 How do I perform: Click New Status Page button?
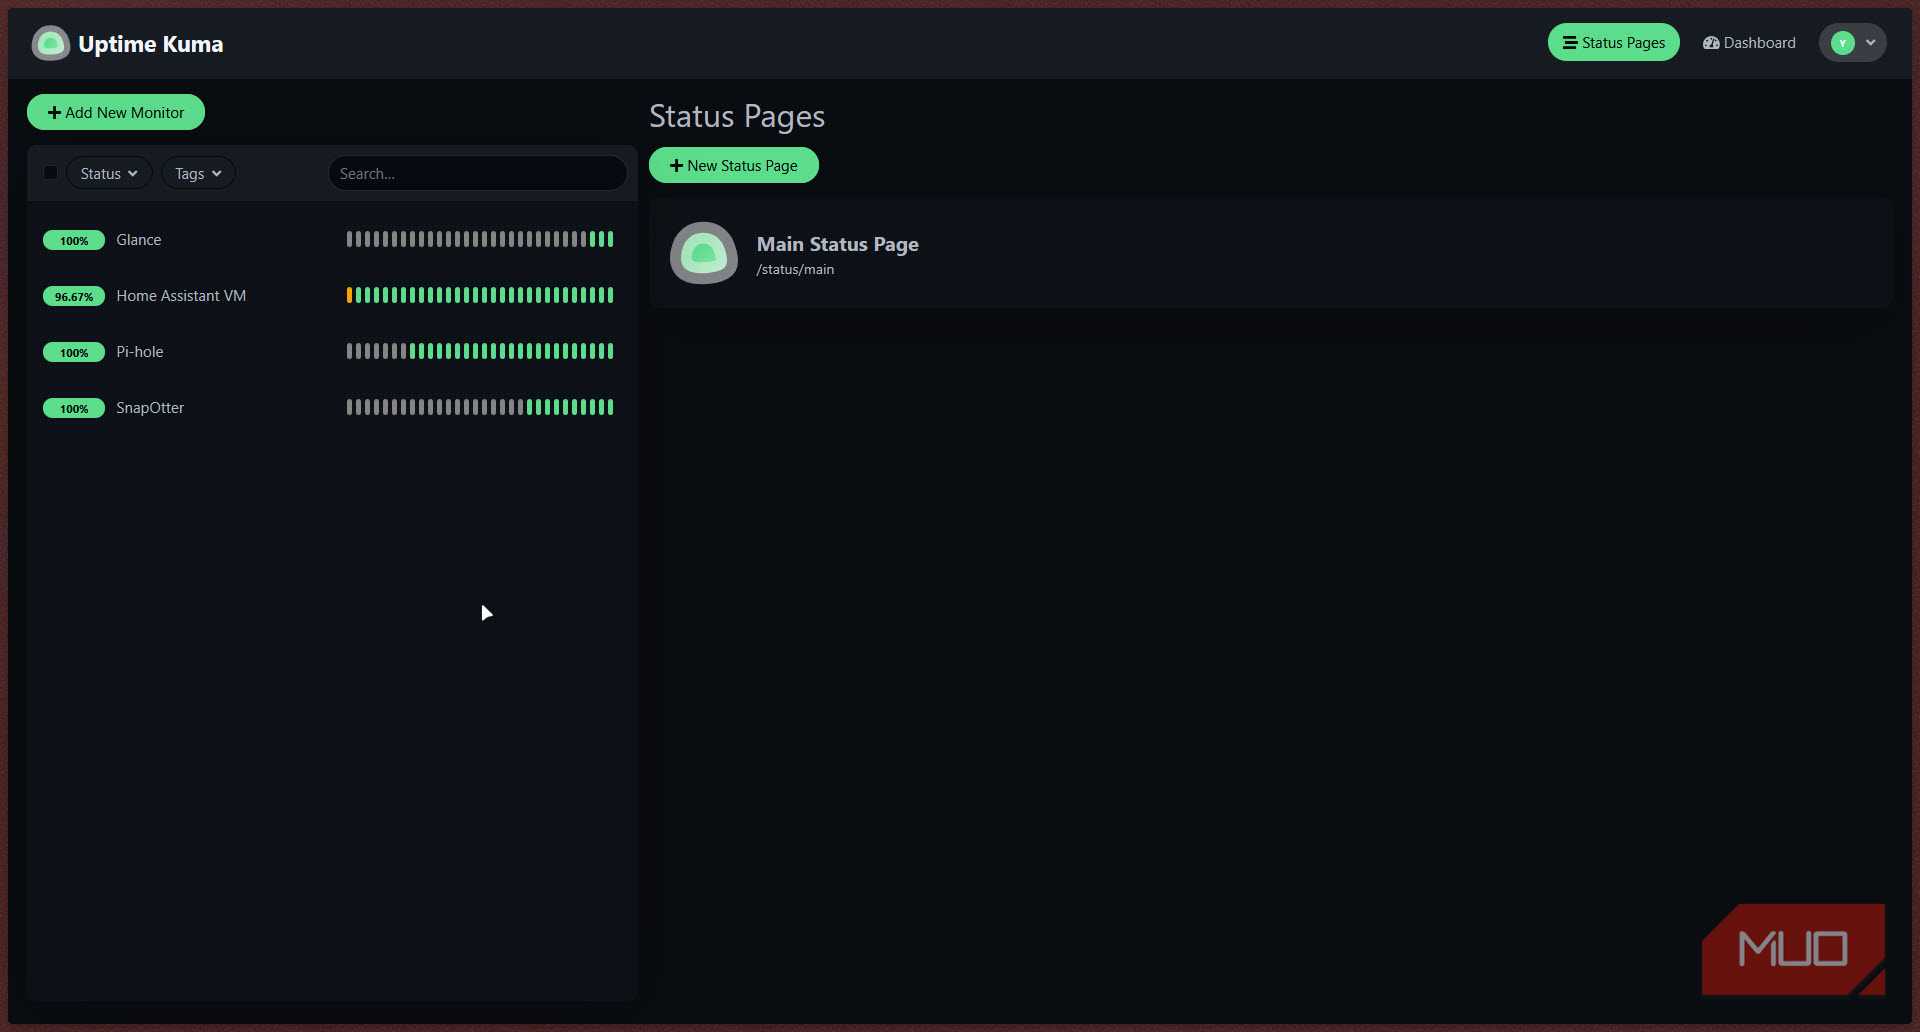tap(734, 165)
